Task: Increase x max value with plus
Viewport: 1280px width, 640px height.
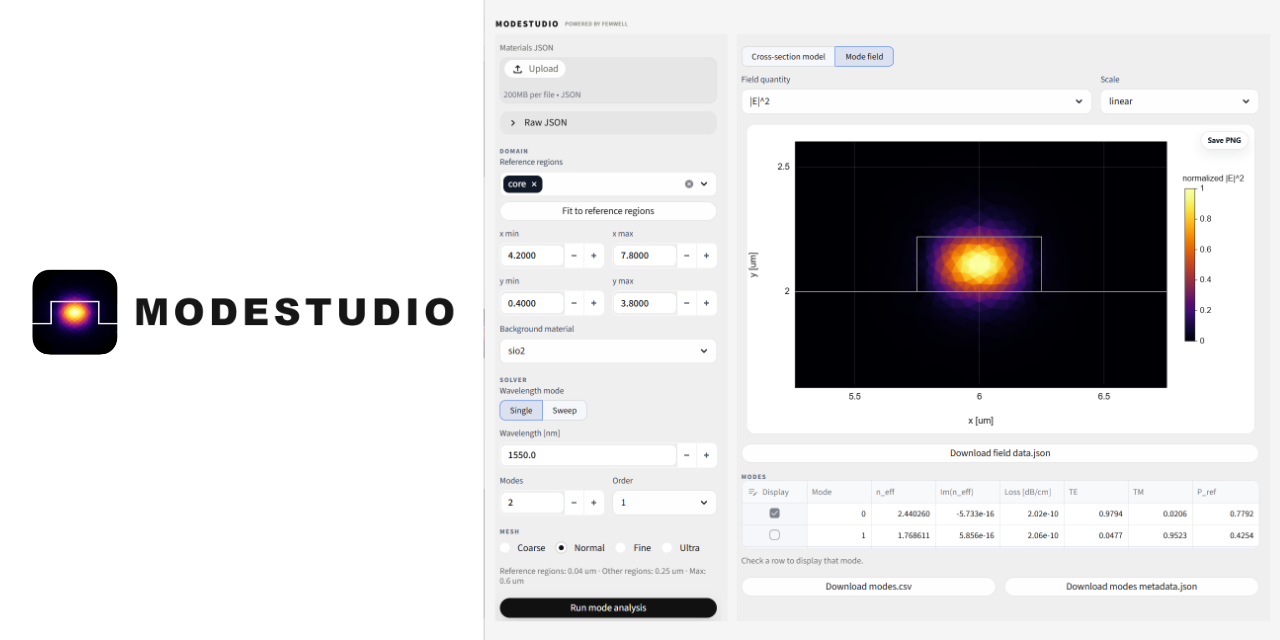Action: pyautogui.click(x=707, y=256)
